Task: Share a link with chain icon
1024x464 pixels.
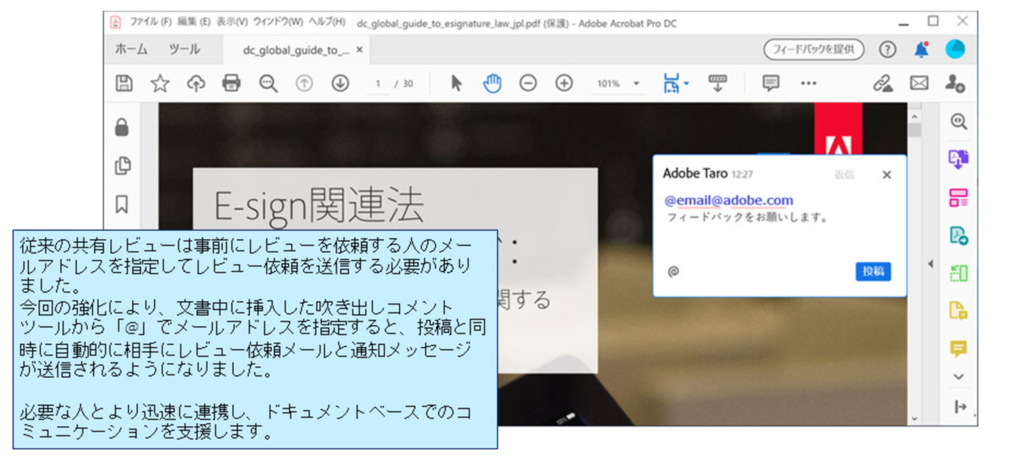Action: (x=883, y=83)
